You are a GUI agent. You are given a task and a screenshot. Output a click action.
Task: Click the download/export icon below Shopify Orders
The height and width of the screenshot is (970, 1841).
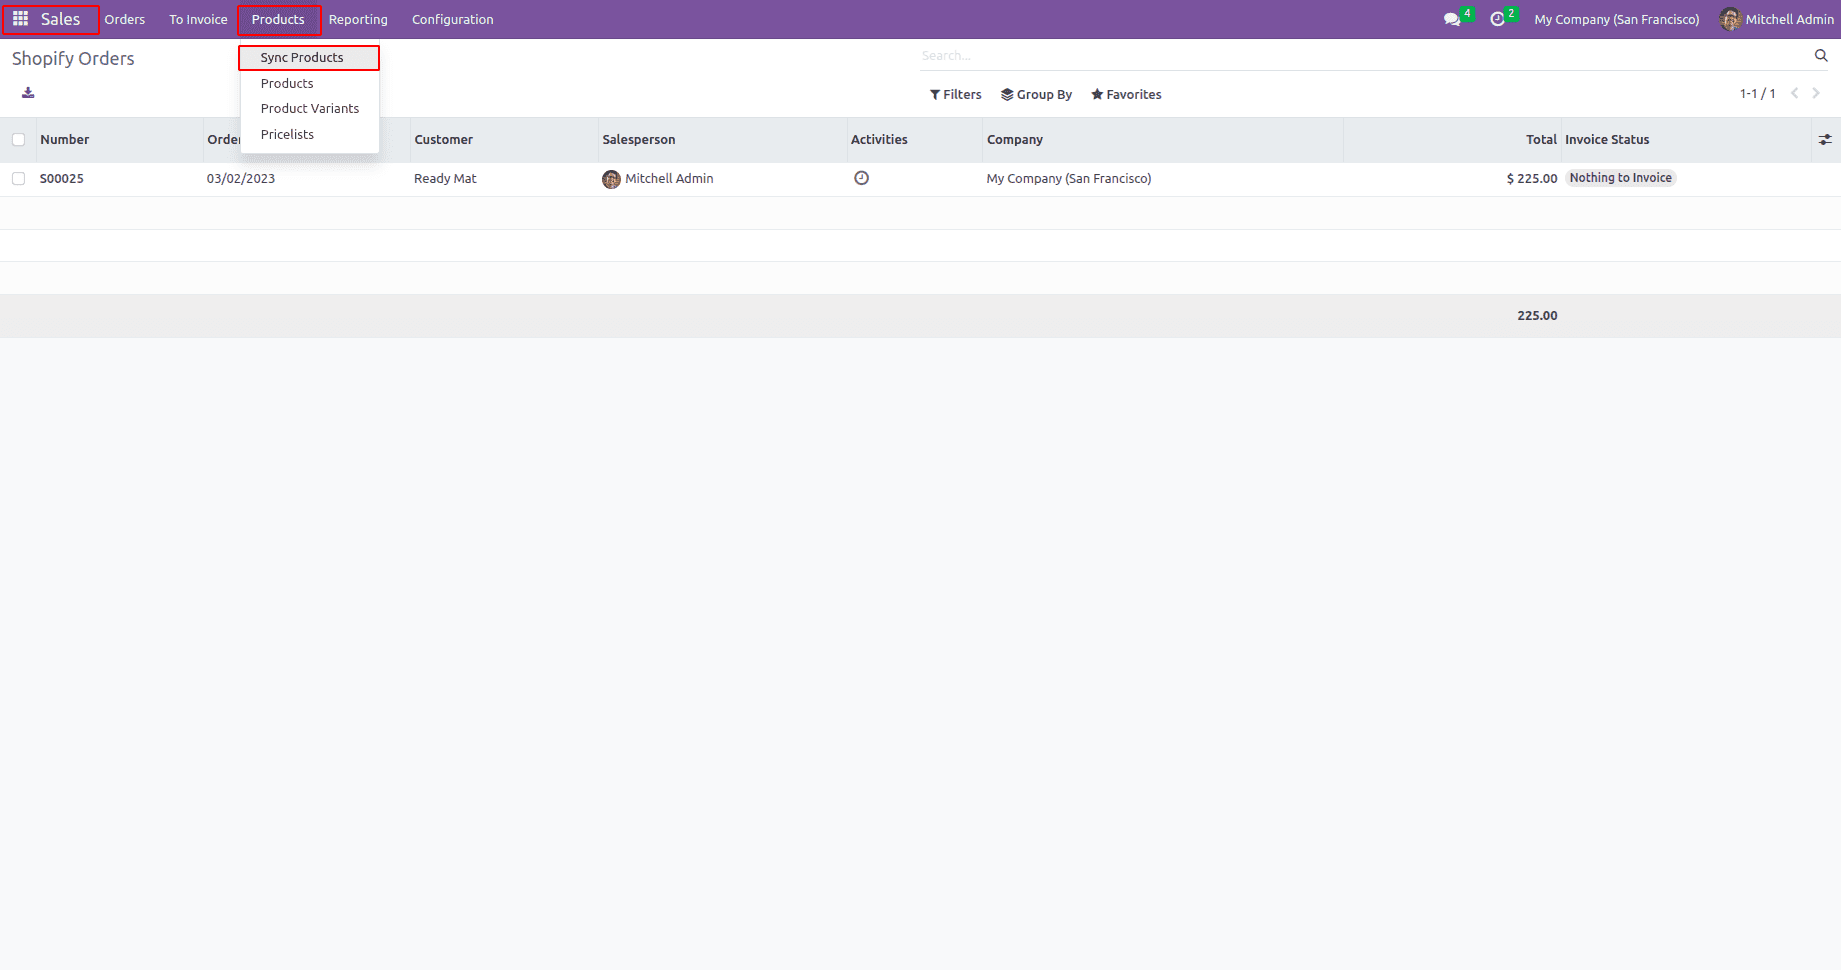point(28,93)
